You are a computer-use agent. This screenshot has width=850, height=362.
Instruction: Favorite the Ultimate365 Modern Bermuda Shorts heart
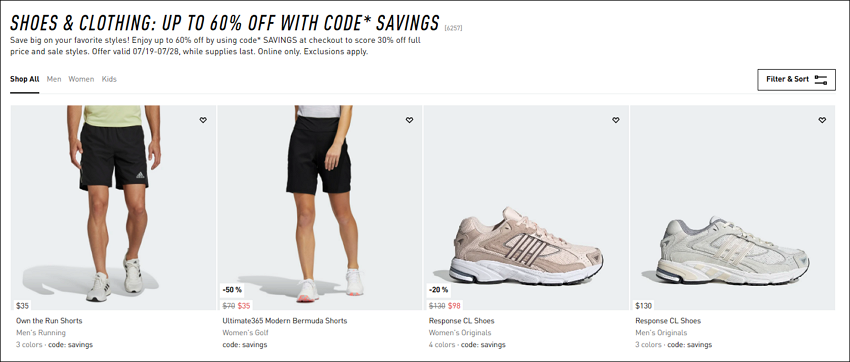409,120
